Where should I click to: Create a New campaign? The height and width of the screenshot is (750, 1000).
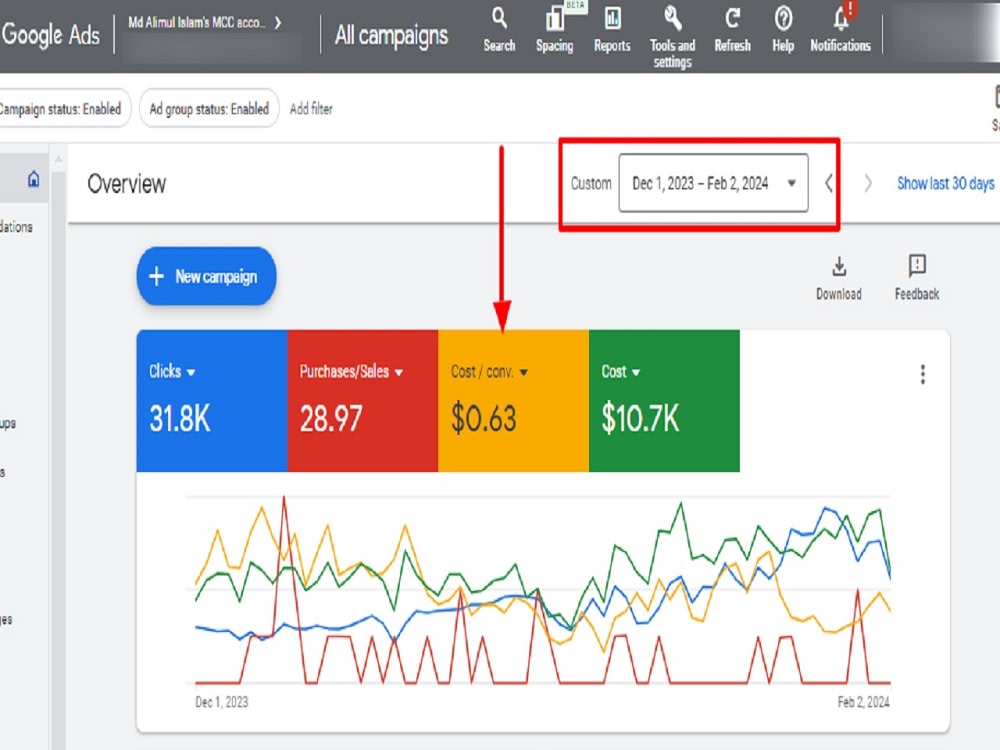[x=205, y=277]
